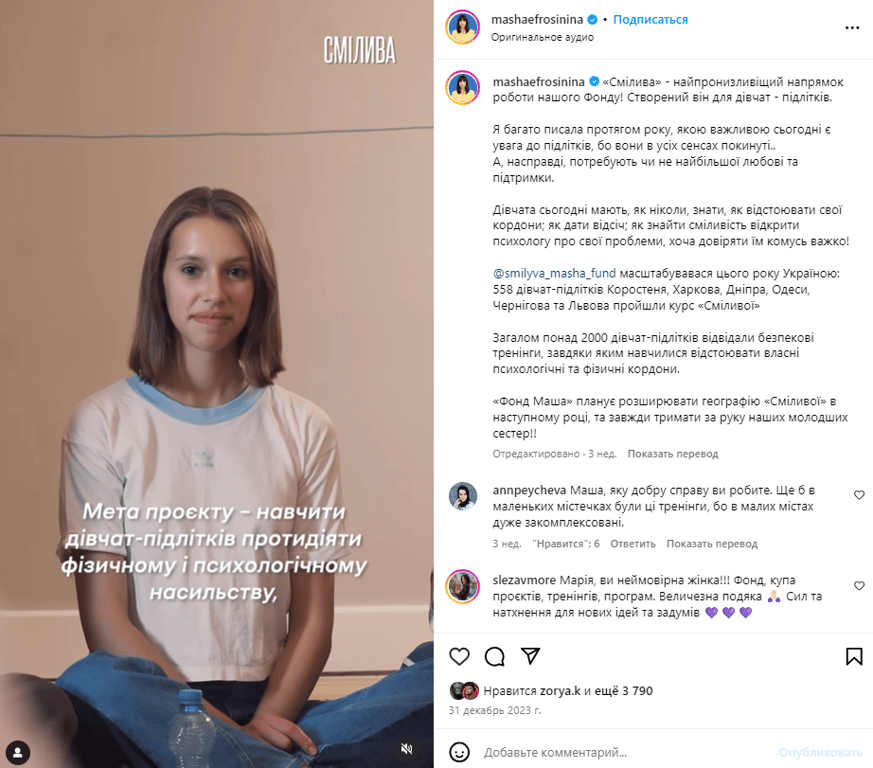Show tagged people on the video
The width and height of the screenshot is (873, 768).
pos(18,752)
